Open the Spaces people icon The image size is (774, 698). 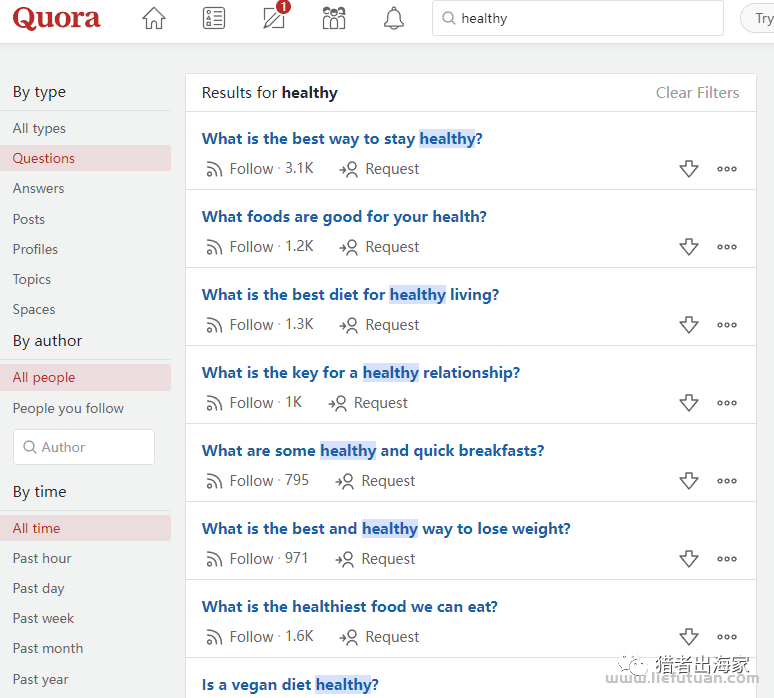point(334,18)
